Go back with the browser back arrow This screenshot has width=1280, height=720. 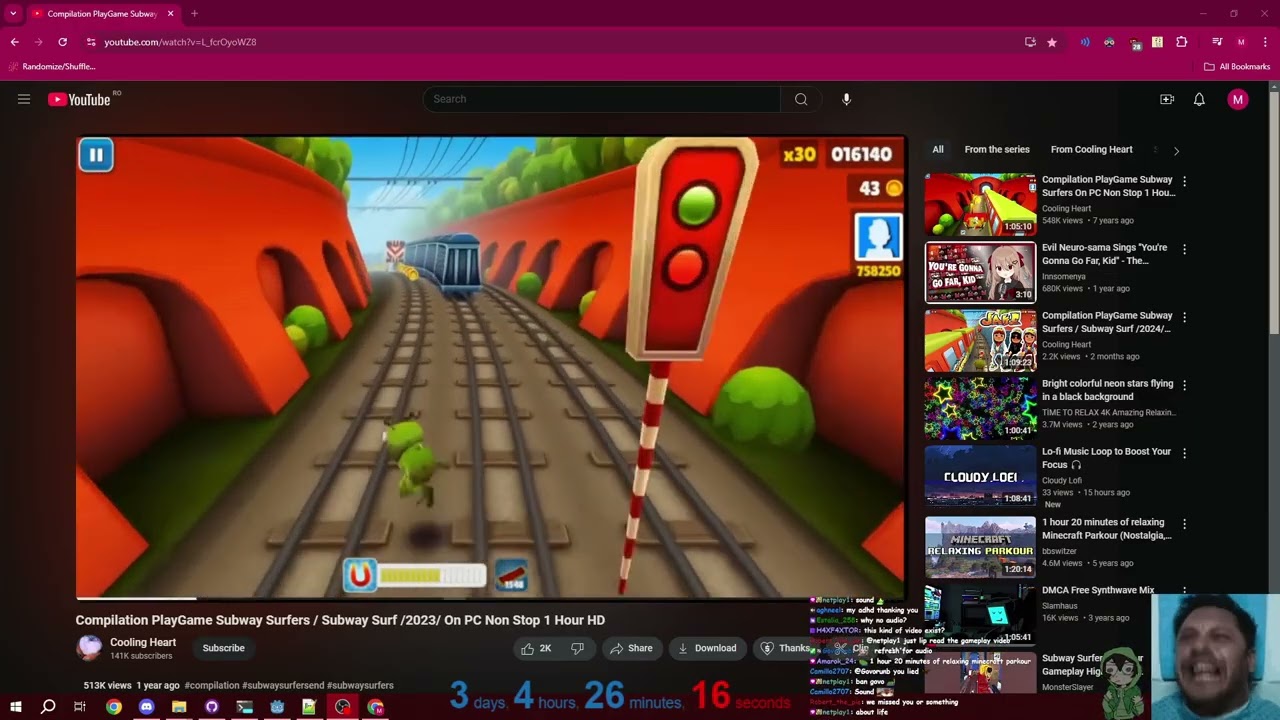pos(14,42)
